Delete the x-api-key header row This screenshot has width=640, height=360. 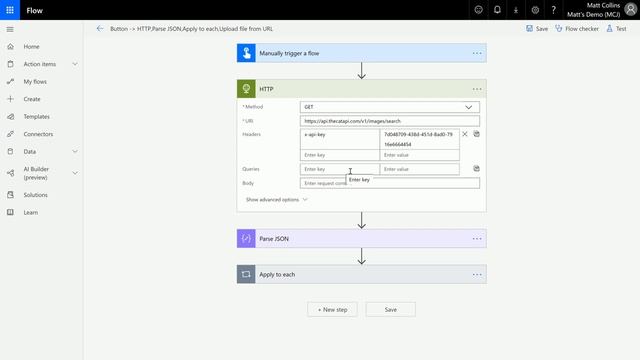(464, 134)
